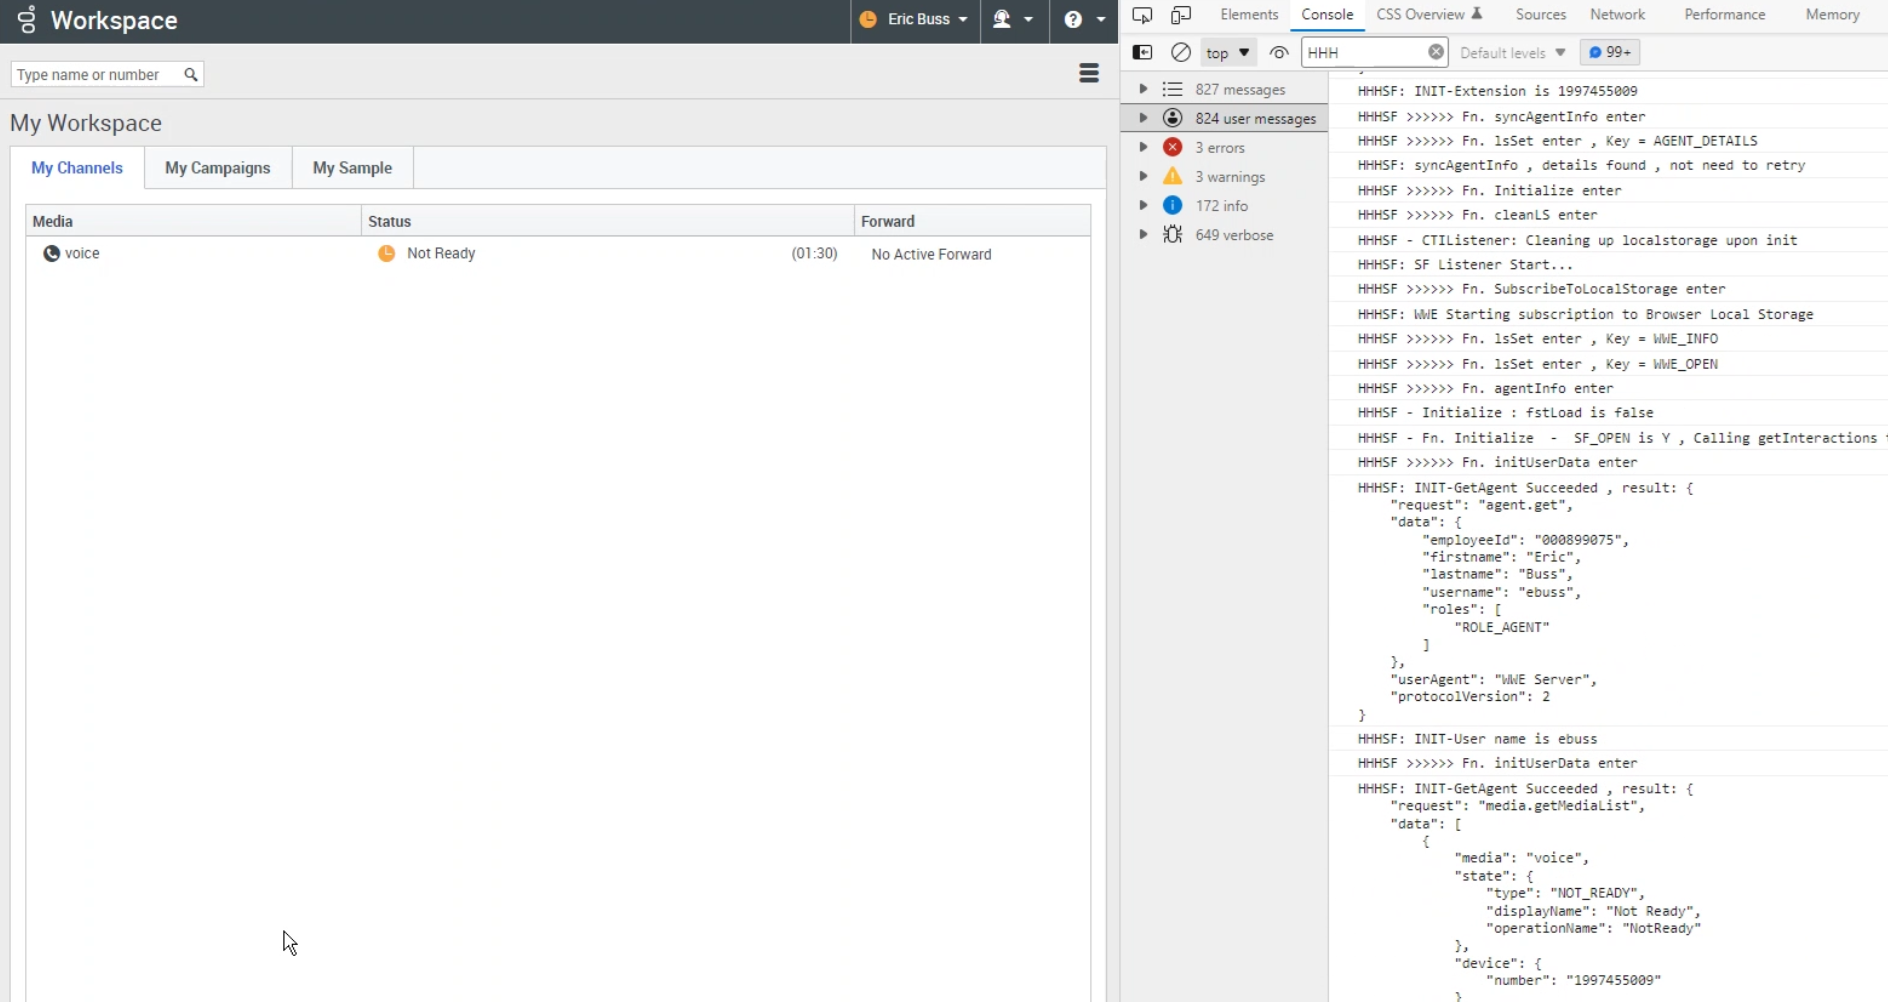Click the 99+ issues badge

pos(1610,52)
